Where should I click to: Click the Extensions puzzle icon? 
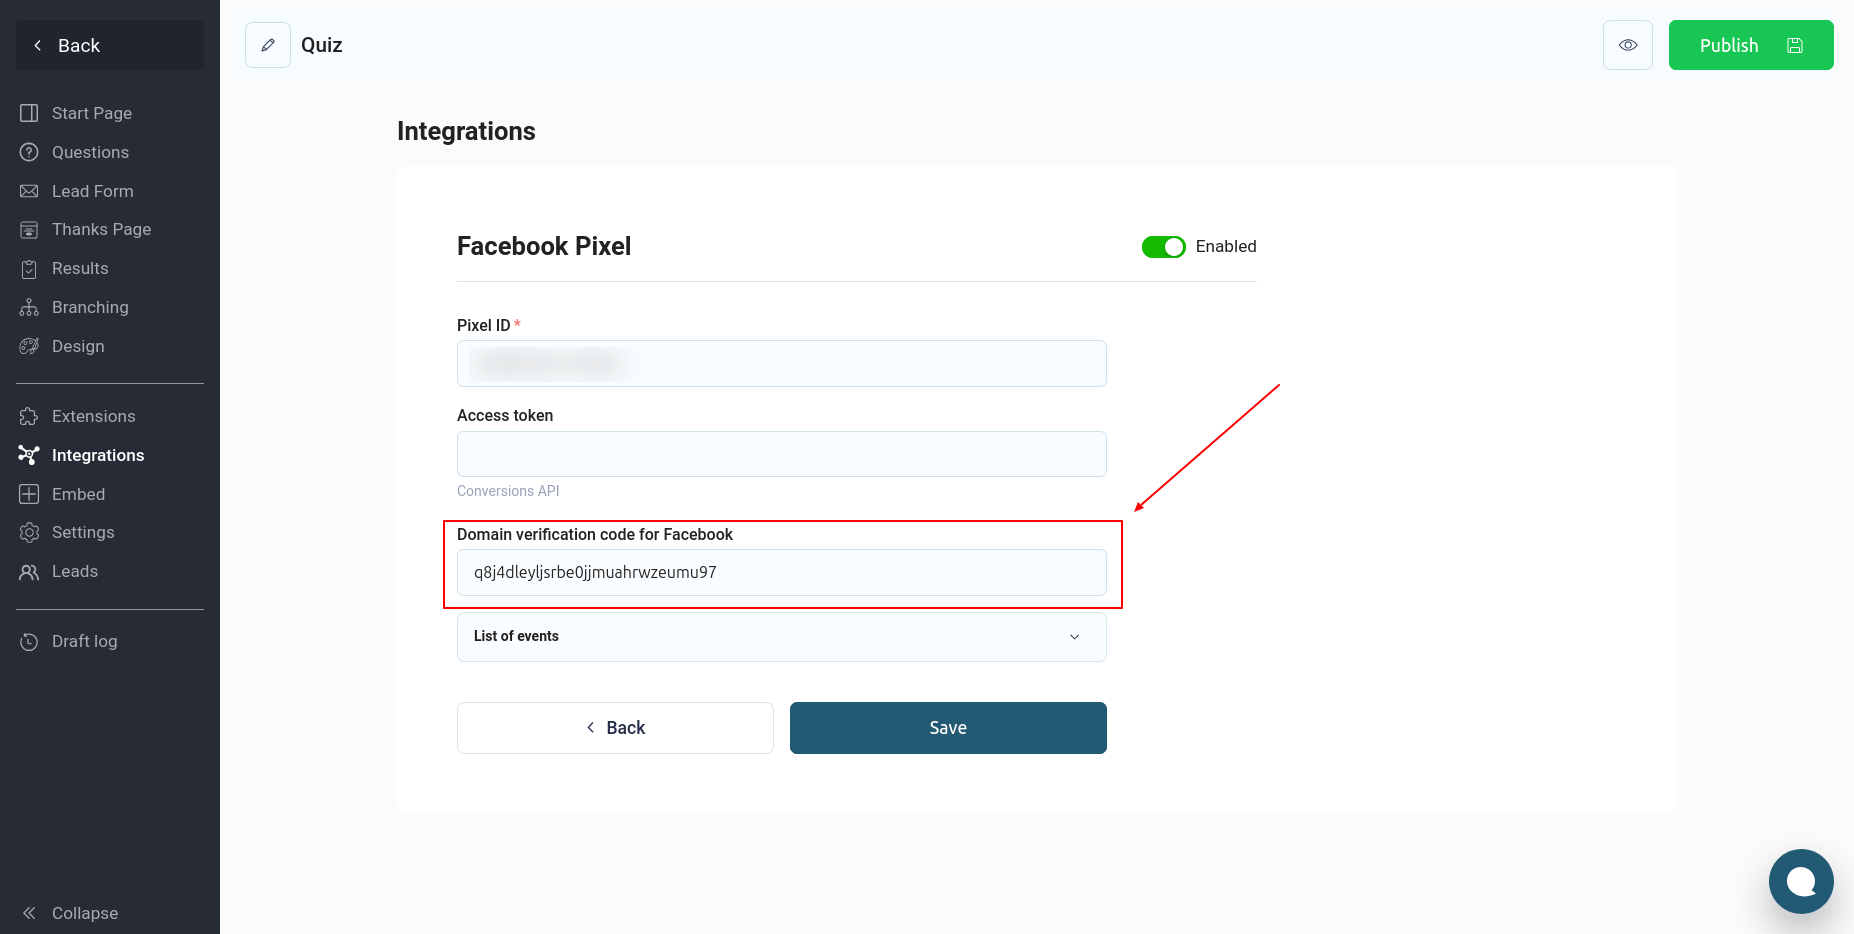29,416
